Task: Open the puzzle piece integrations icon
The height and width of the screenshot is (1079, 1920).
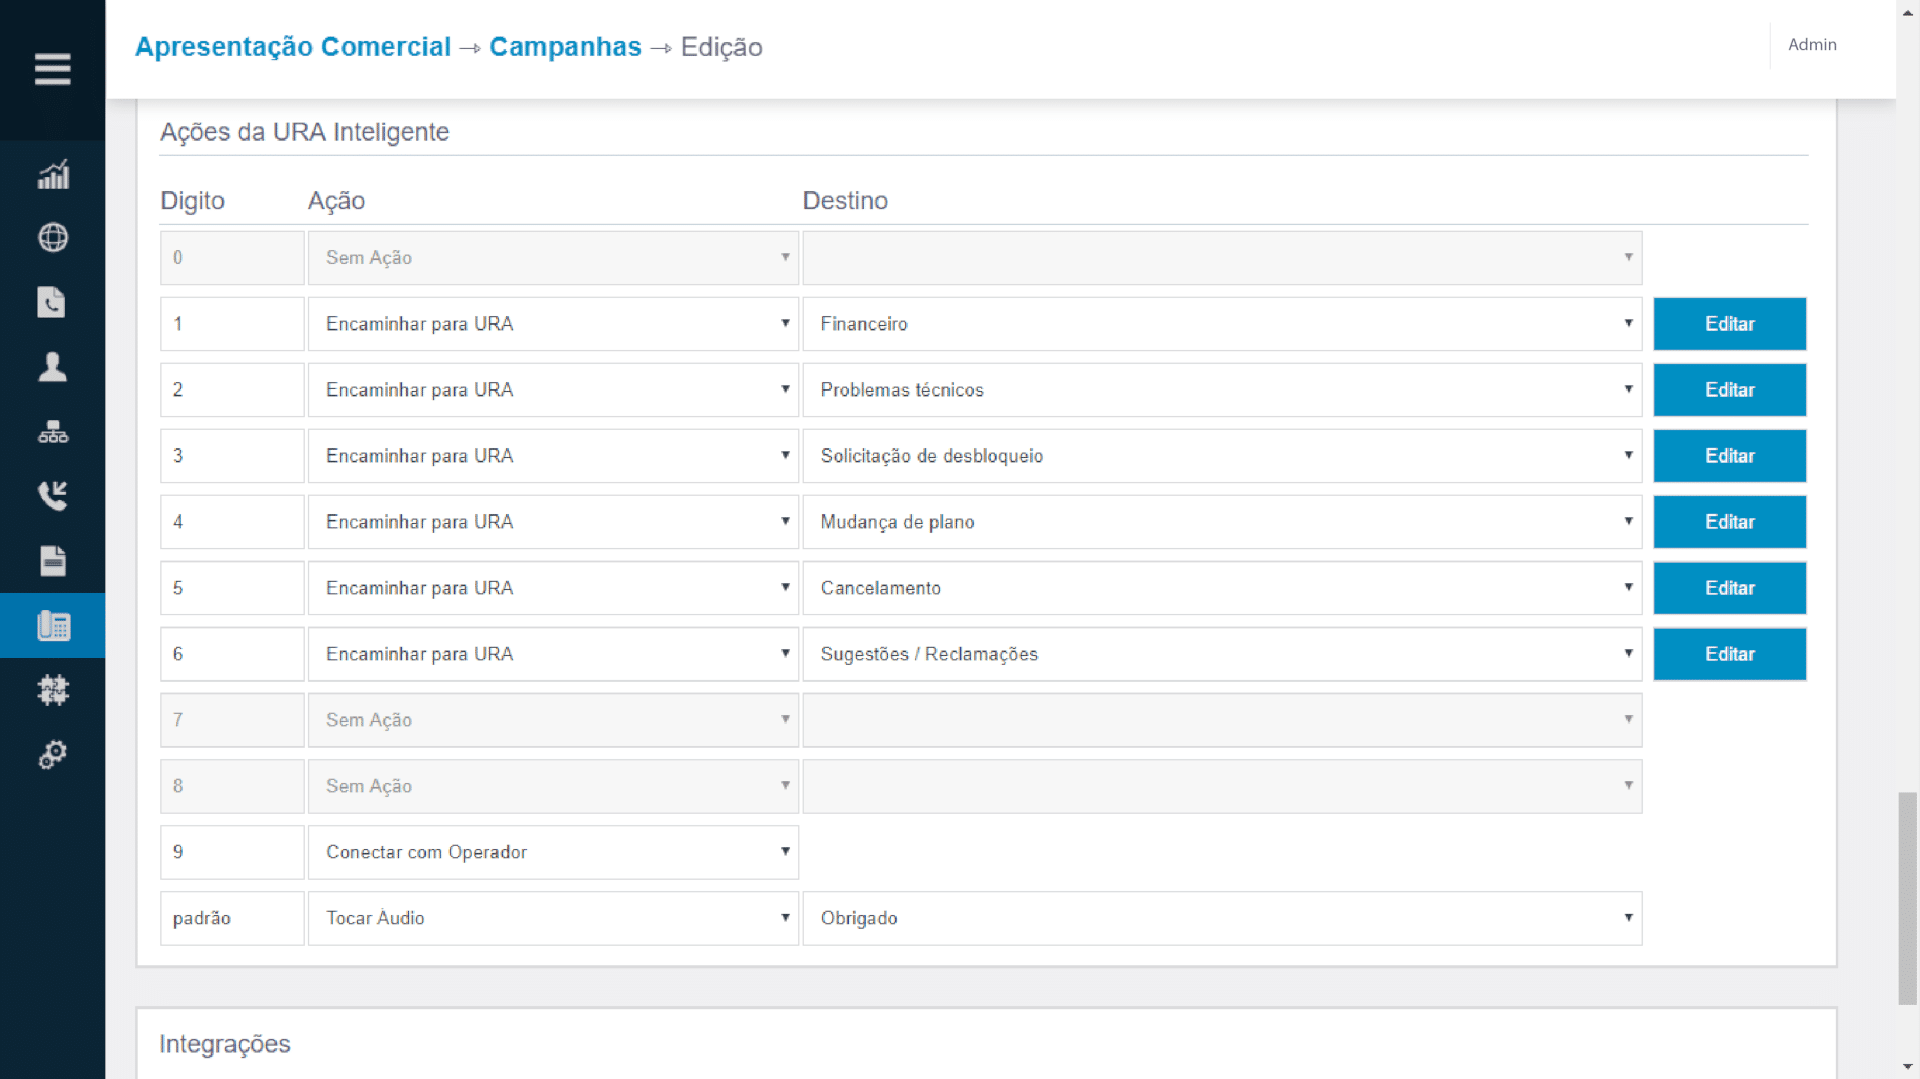Action: (53, 689)
